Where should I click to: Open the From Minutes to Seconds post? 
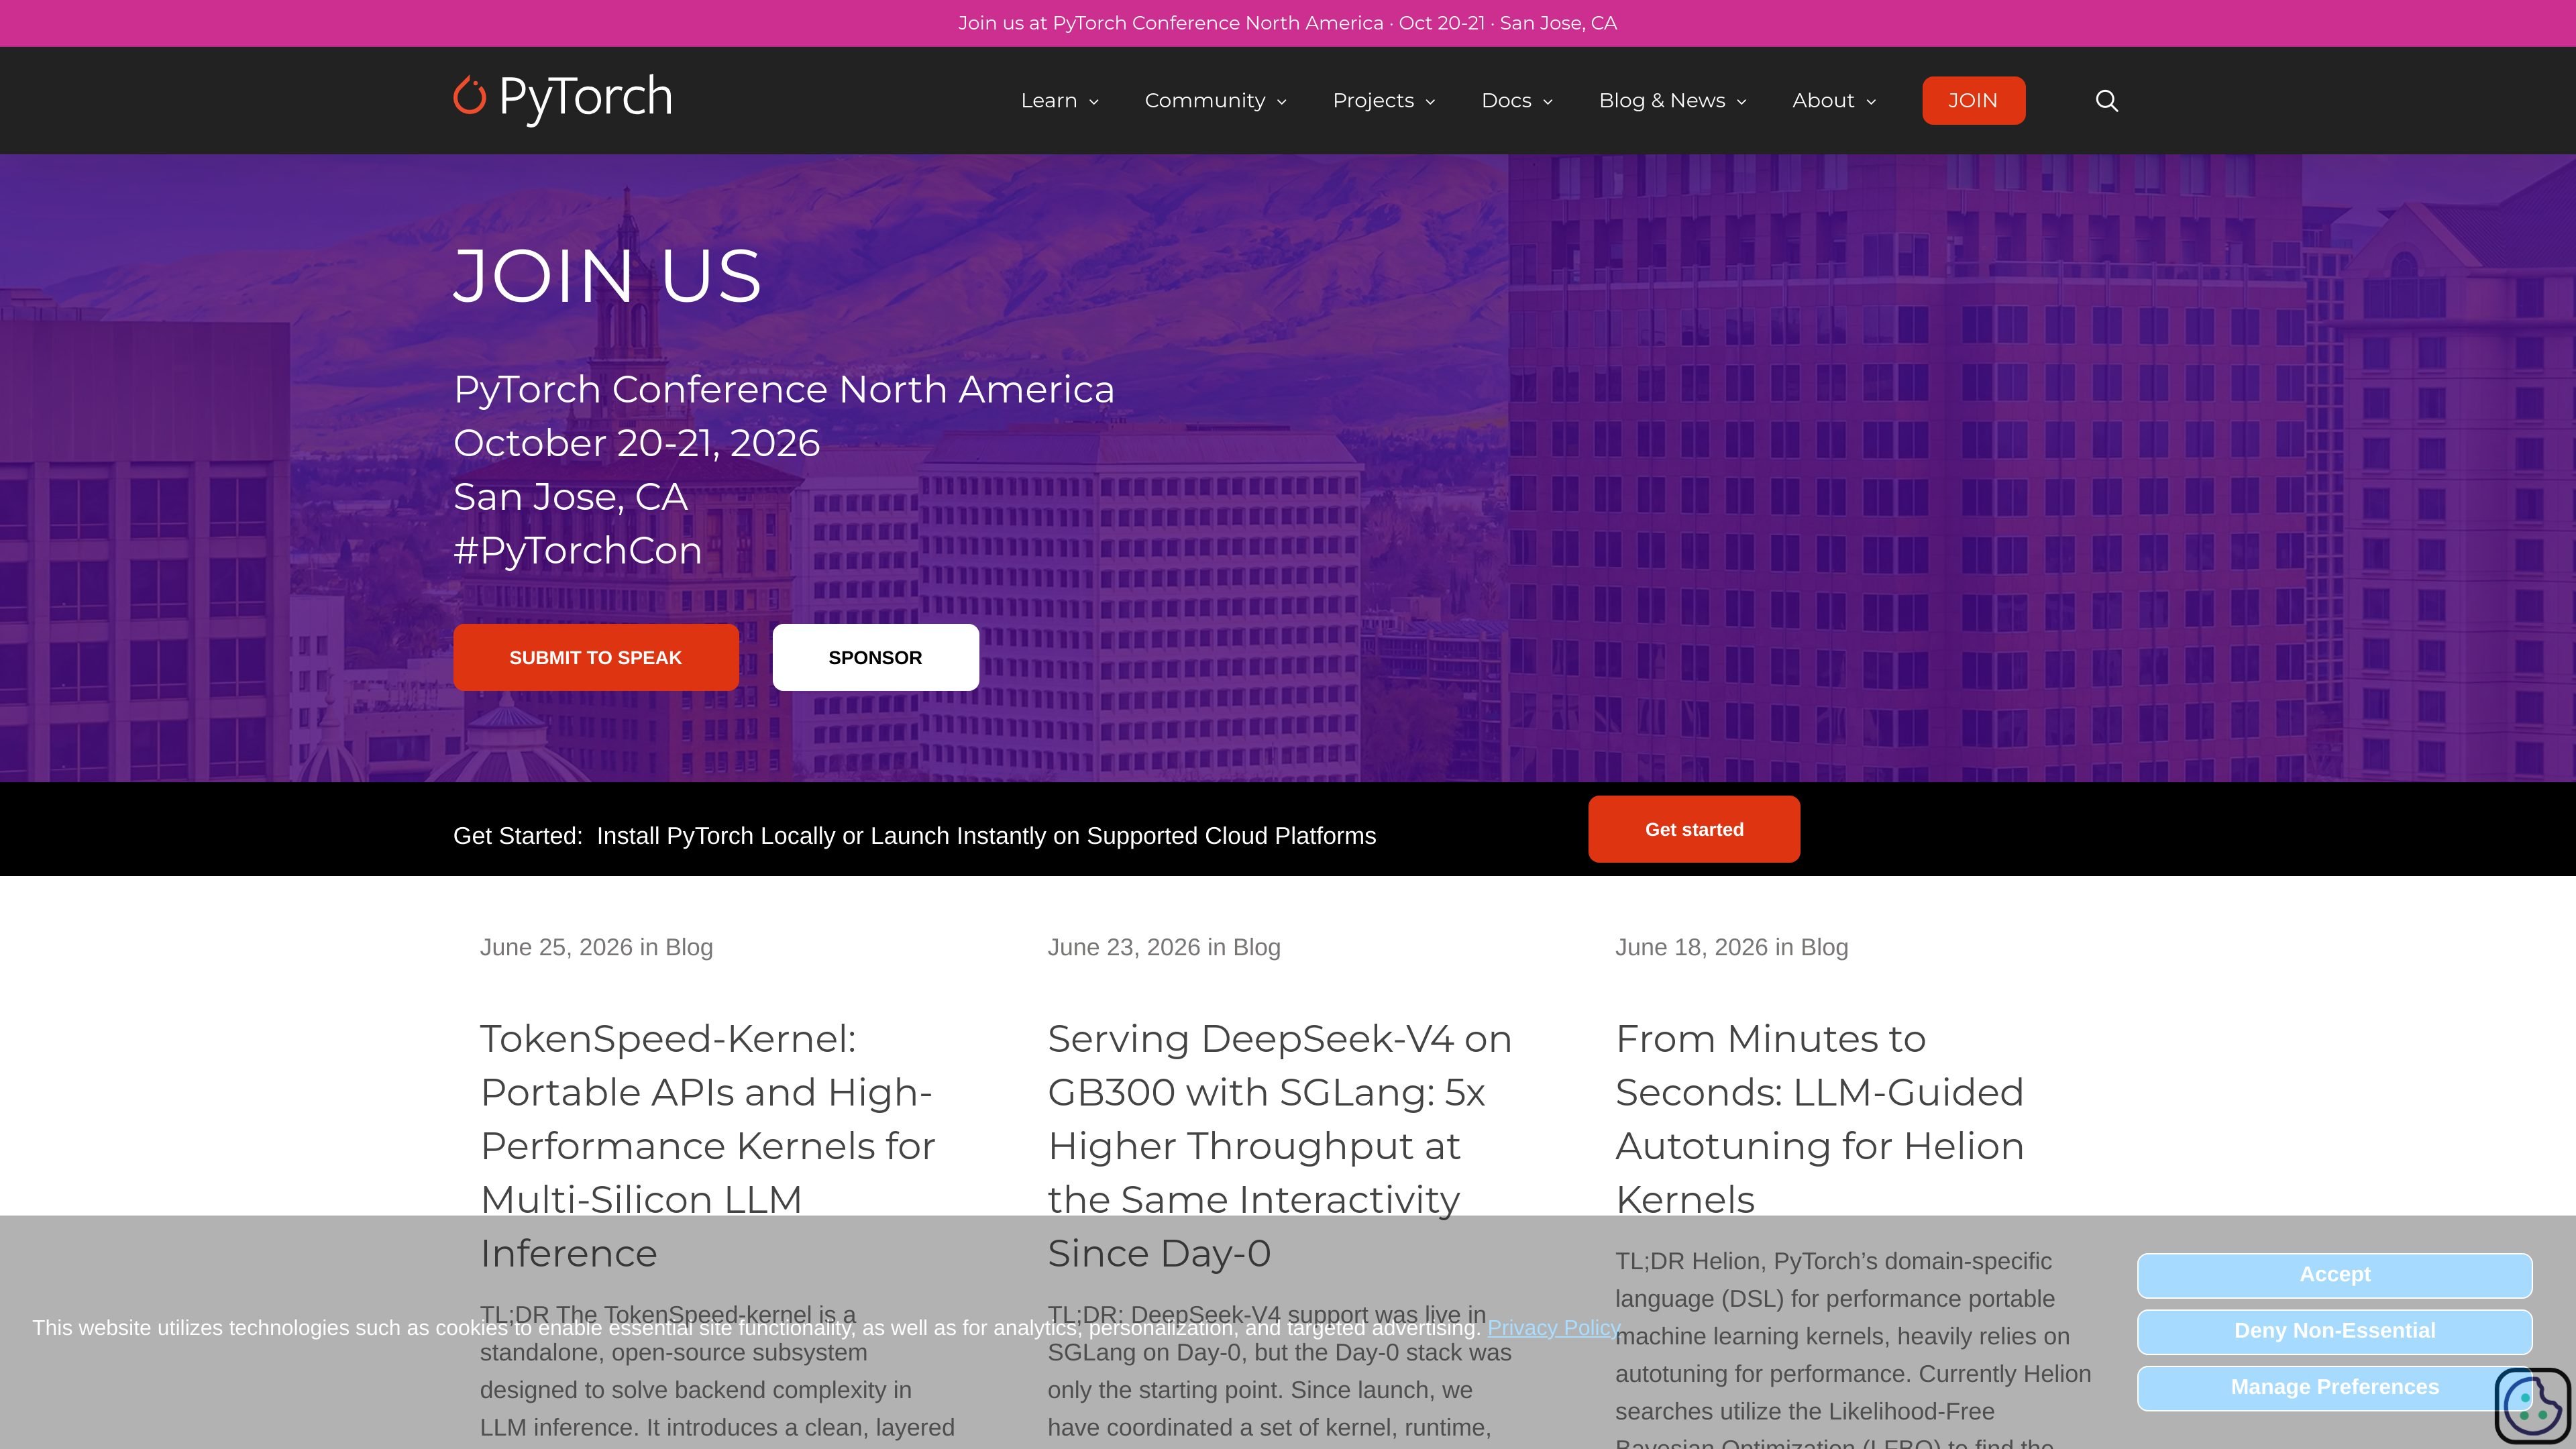tap(1820, 1119)
